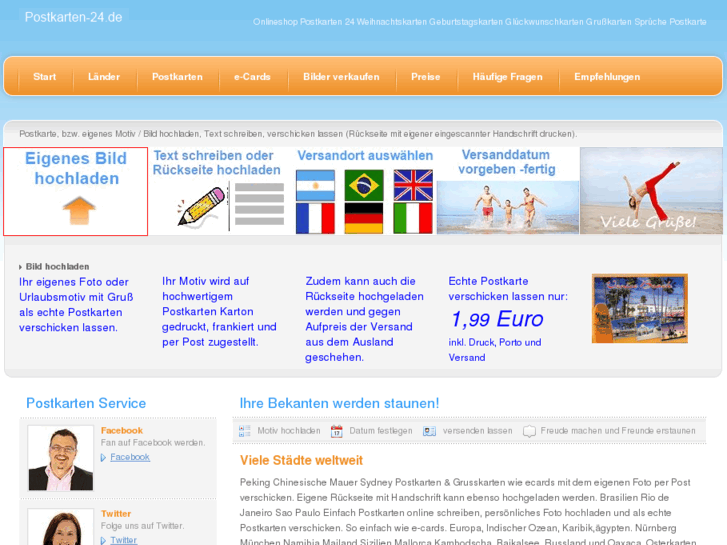The width and height of the screenshot is (727, 545).
Task: Click the versenden lassen card icon
Action: (429, 431)
